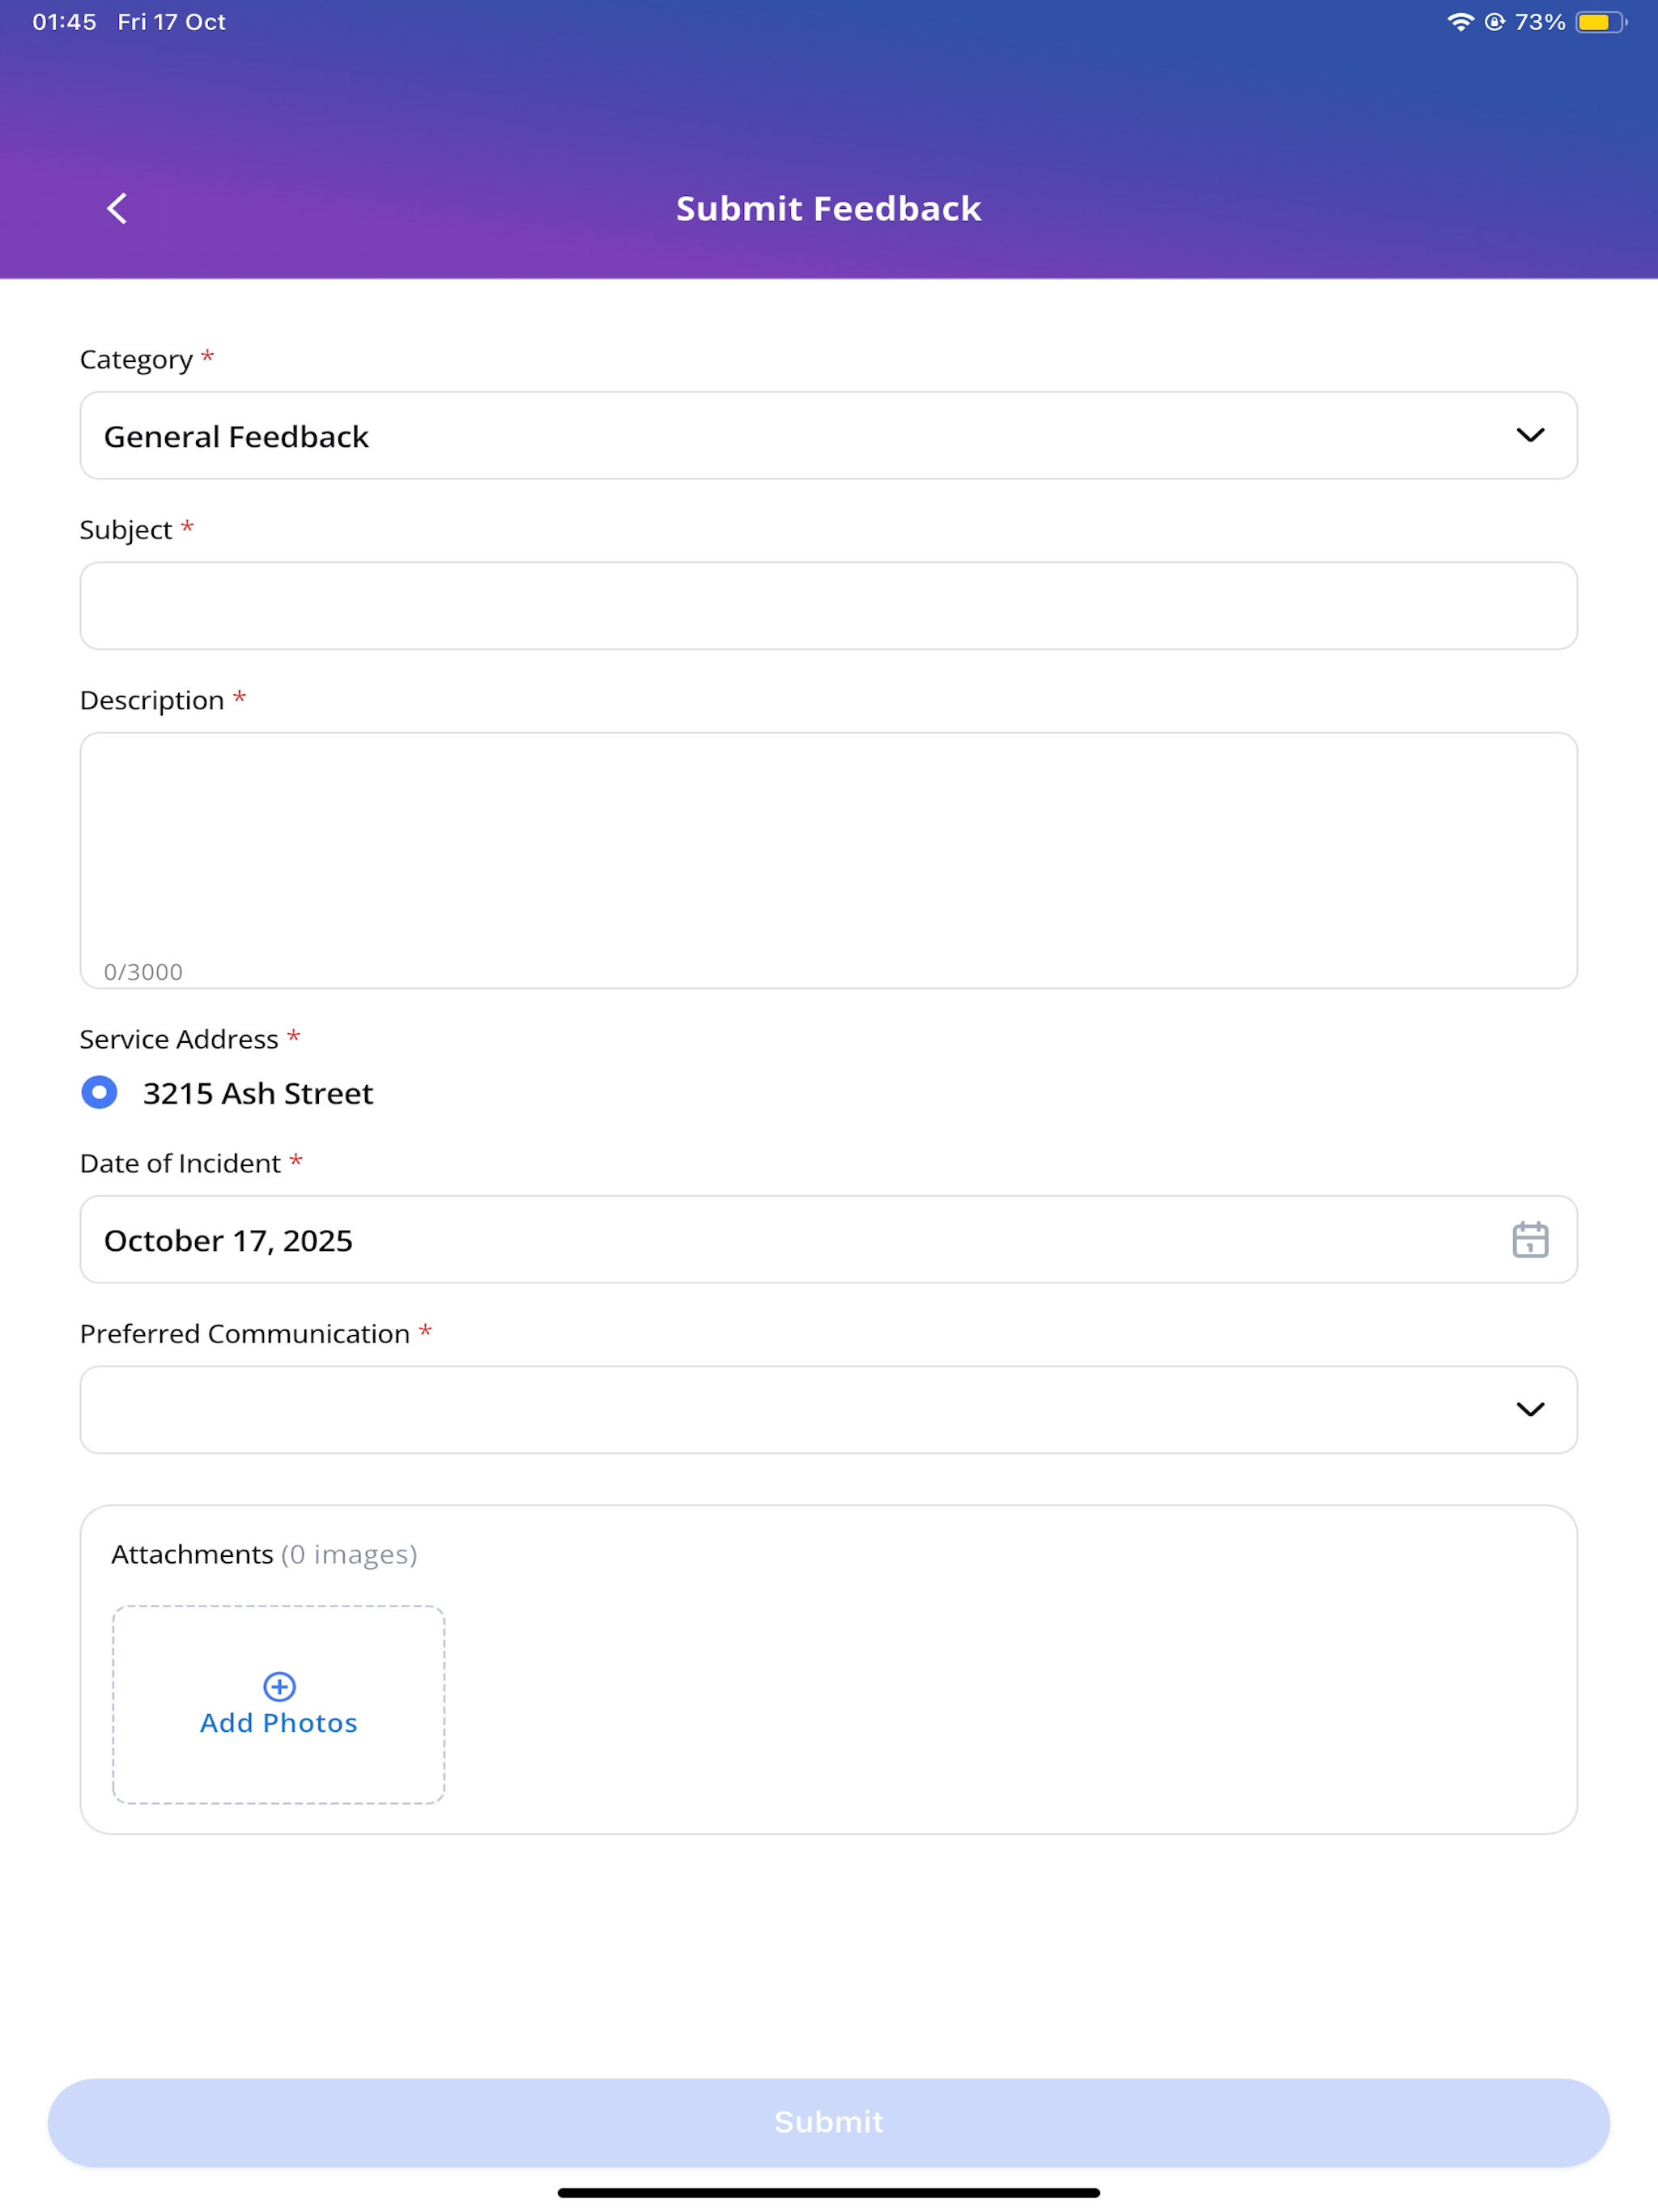Click the 73% battery percentage text
Screen dimensions: 1658x2212
pyautogui.click(x=1540, y=22)
